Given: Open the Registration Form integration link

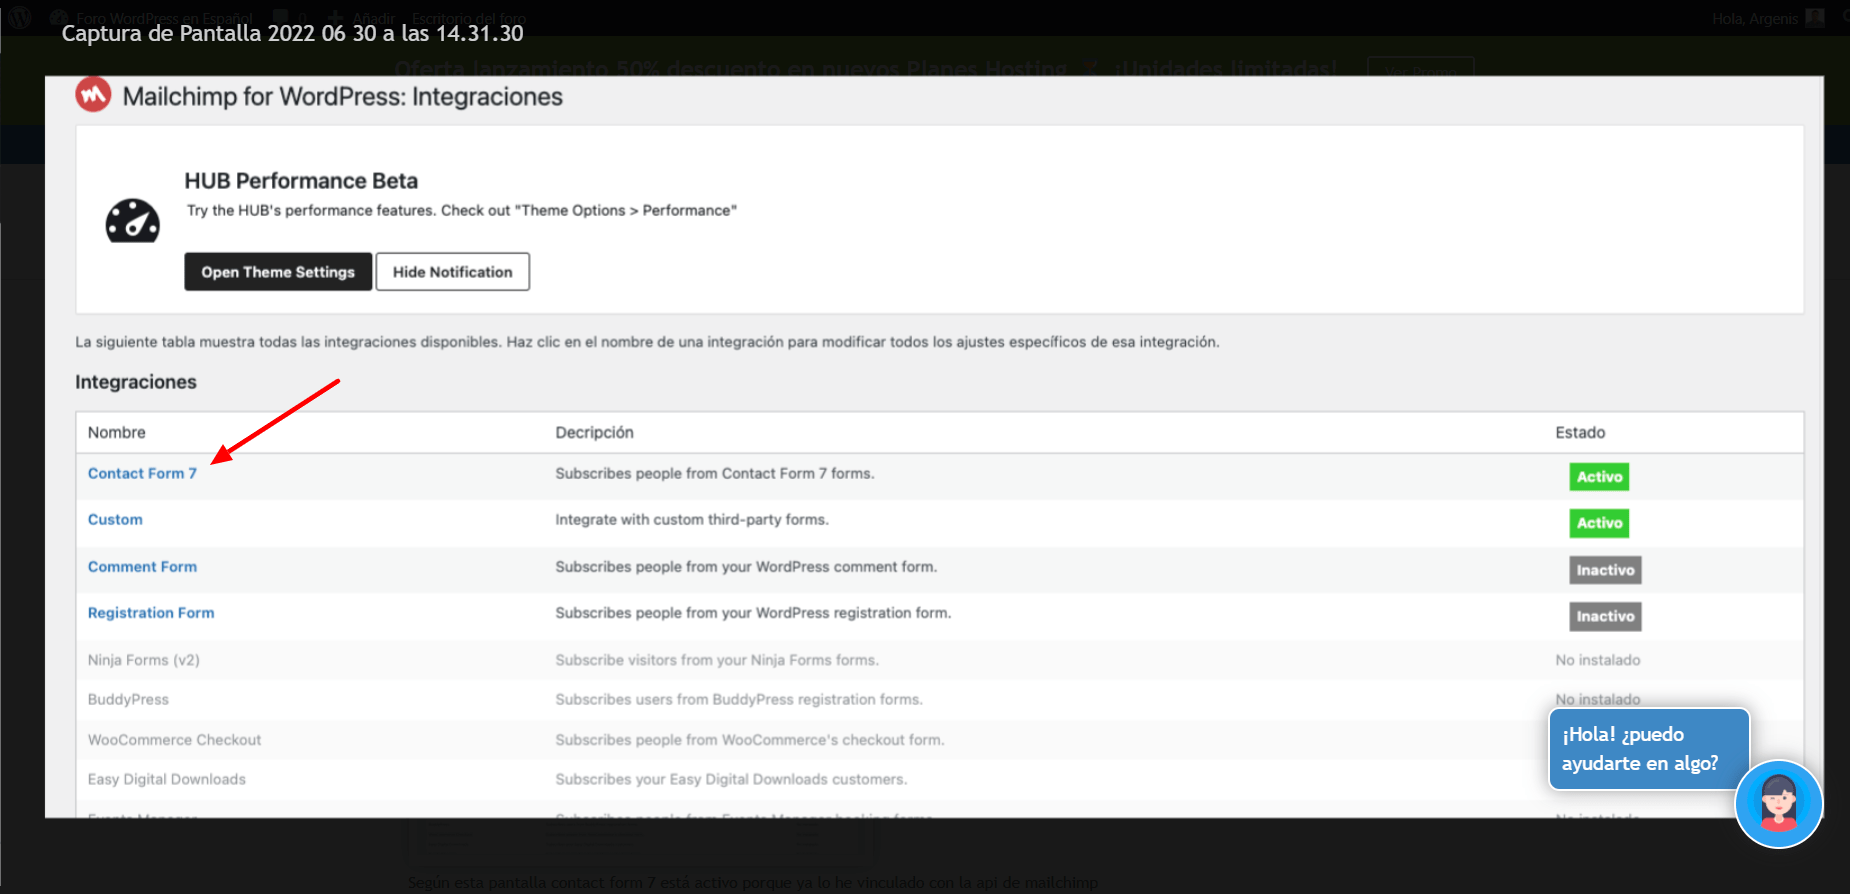Looking at the screenshot, I should pyautogui.click(x=151, y=613).
